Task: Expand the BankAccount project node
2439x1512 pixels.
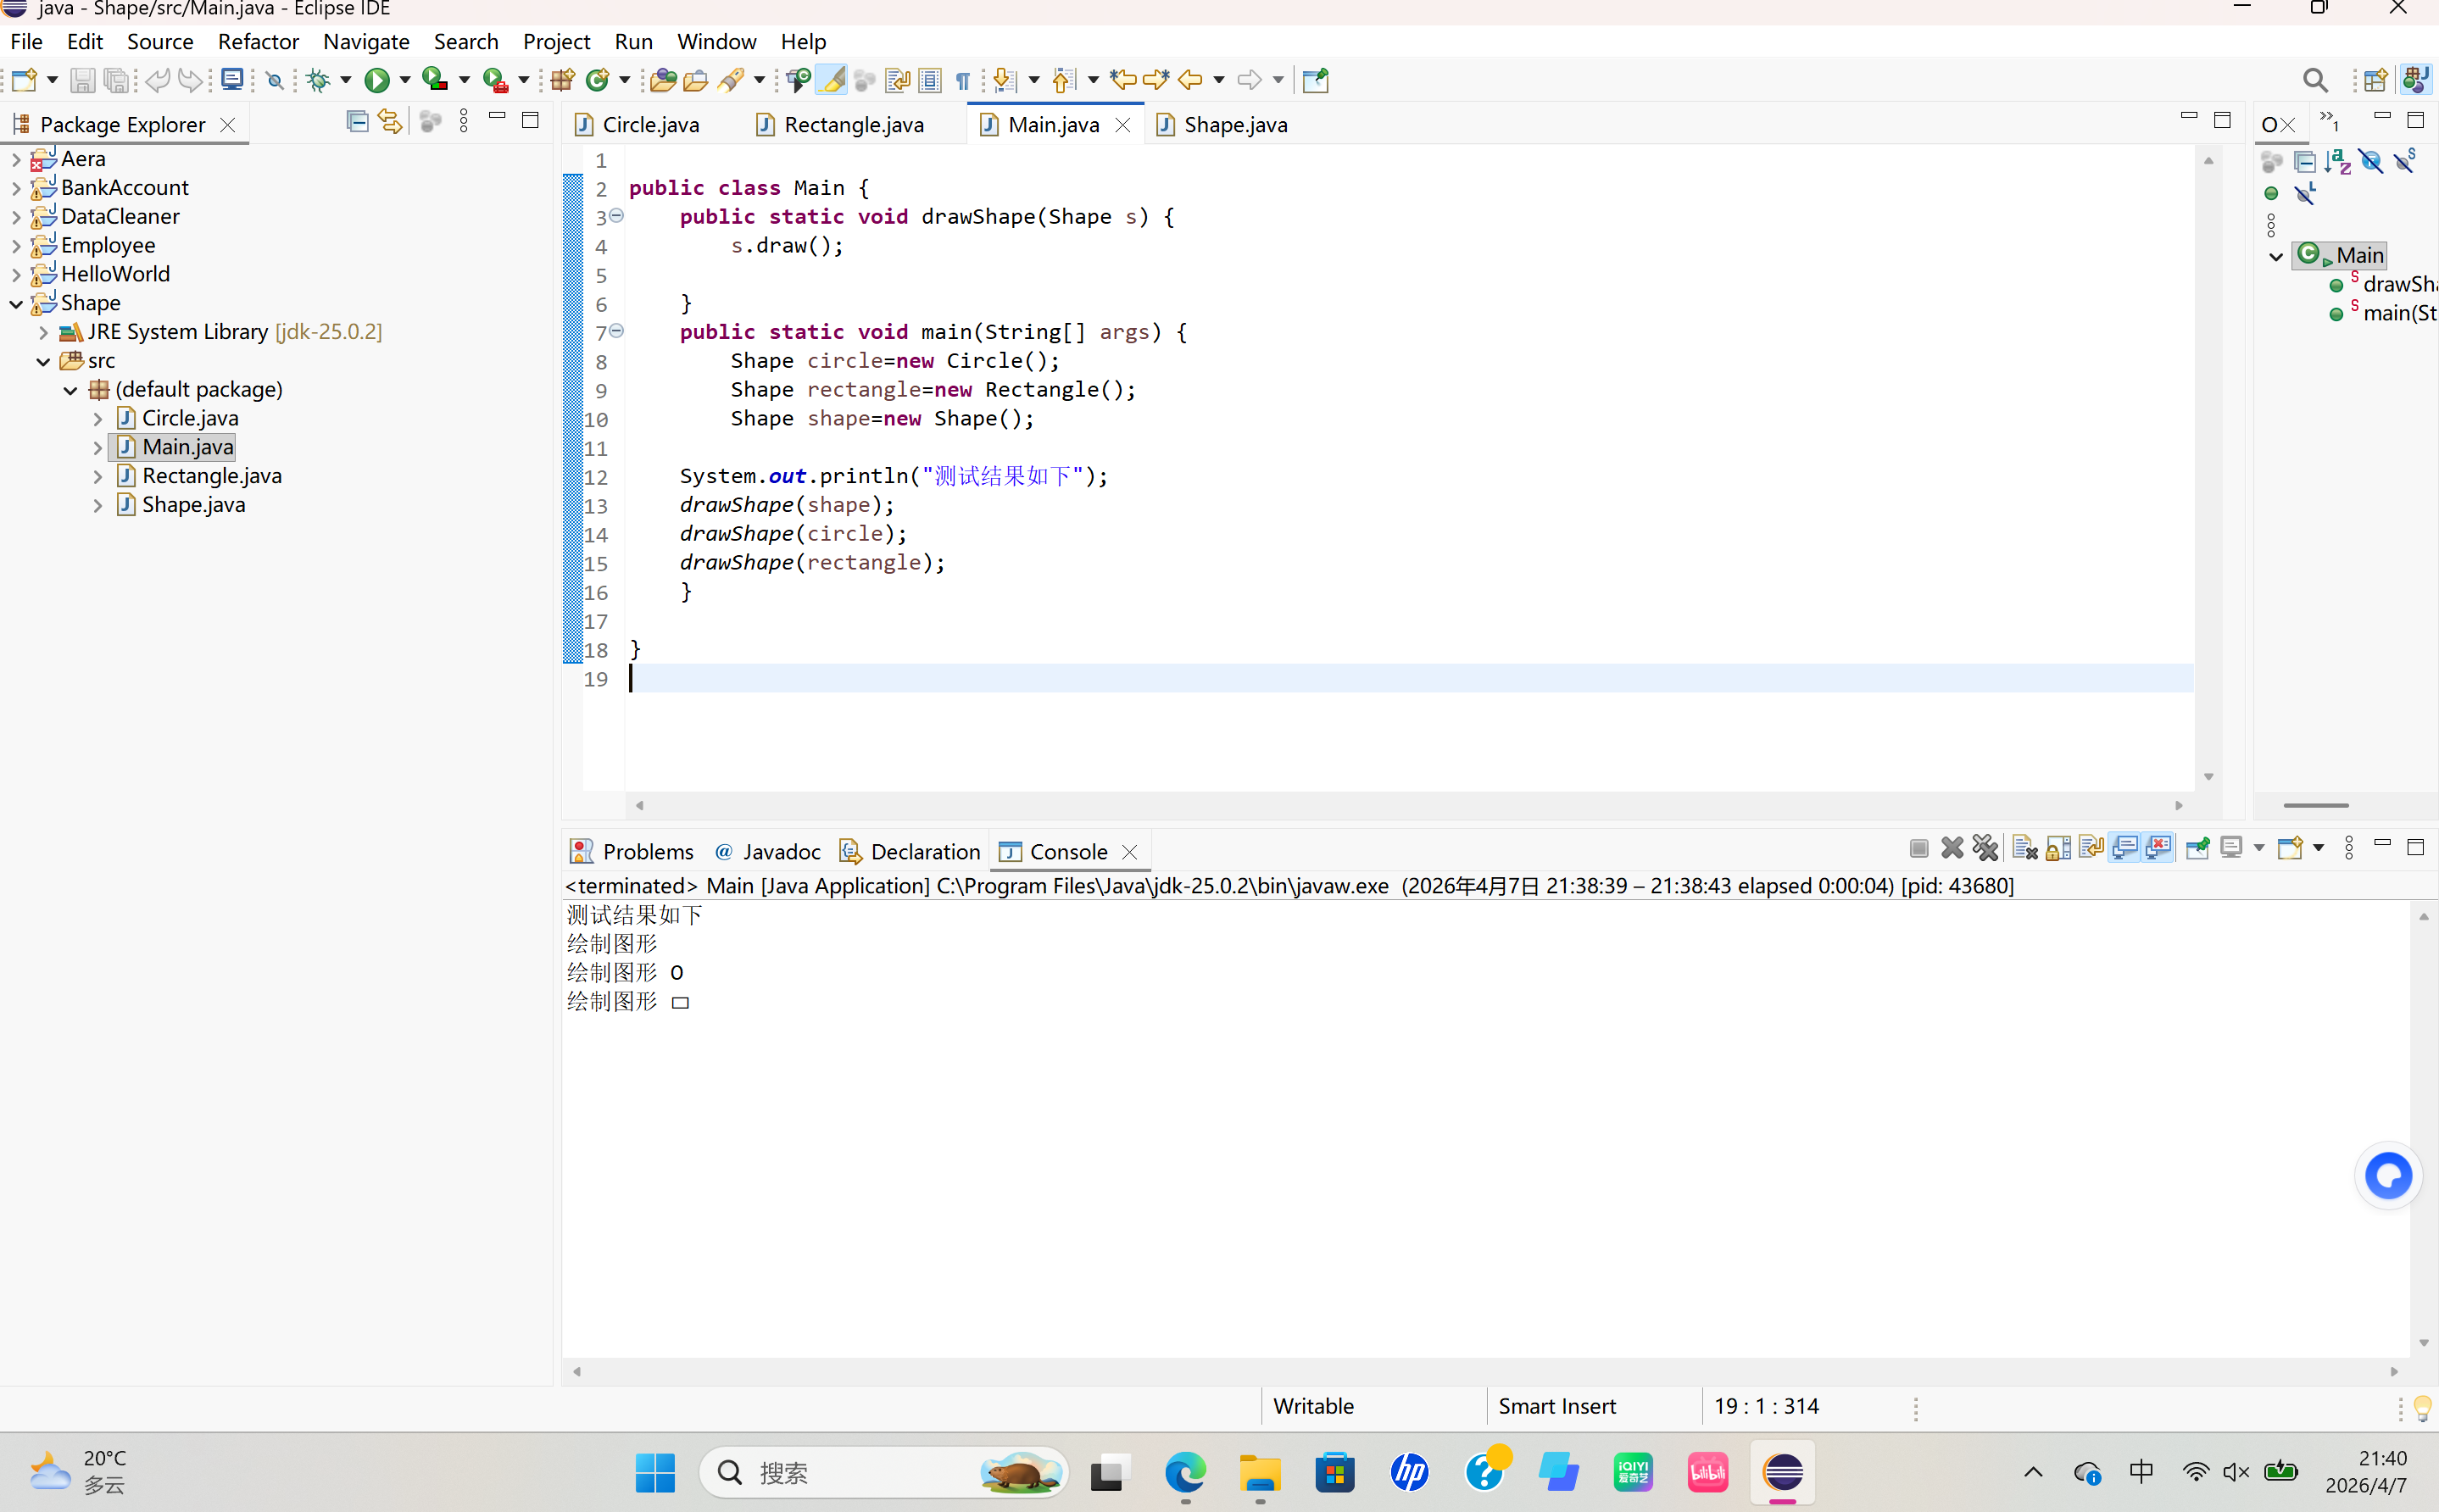Action: click(x=16, y=188)
